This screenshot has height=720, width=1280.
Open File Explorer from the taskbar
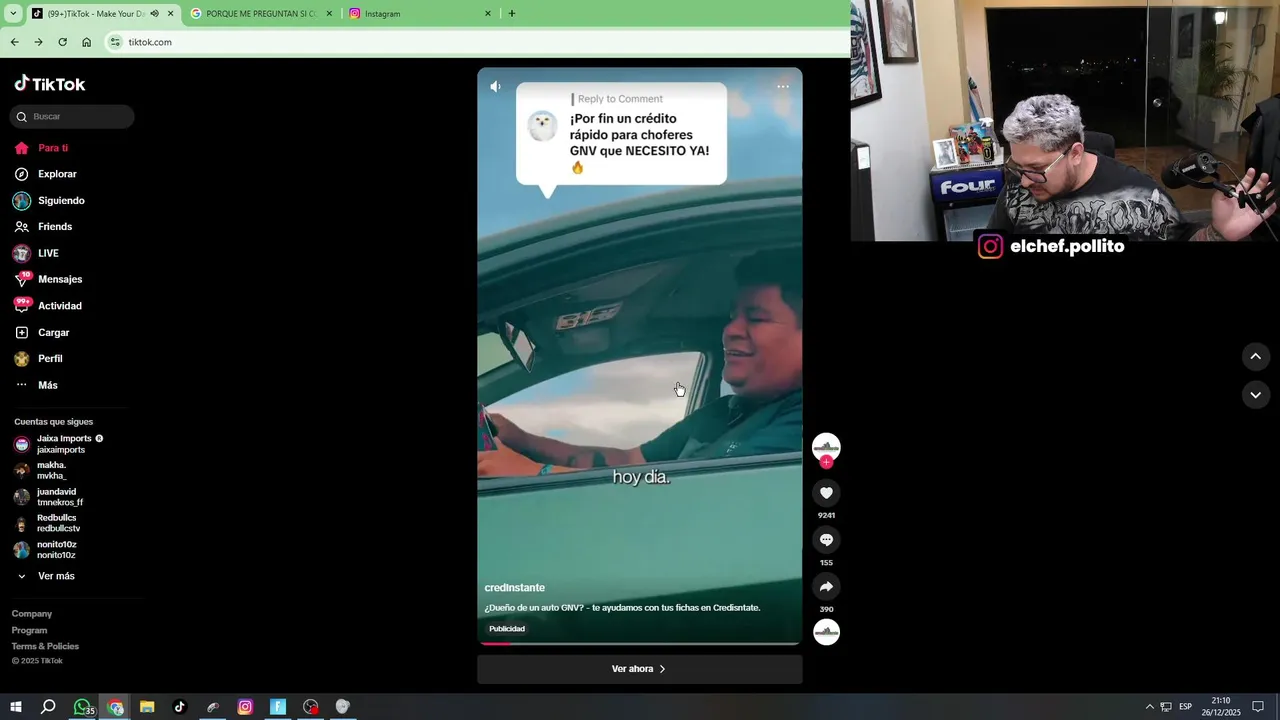coord(147,707)
